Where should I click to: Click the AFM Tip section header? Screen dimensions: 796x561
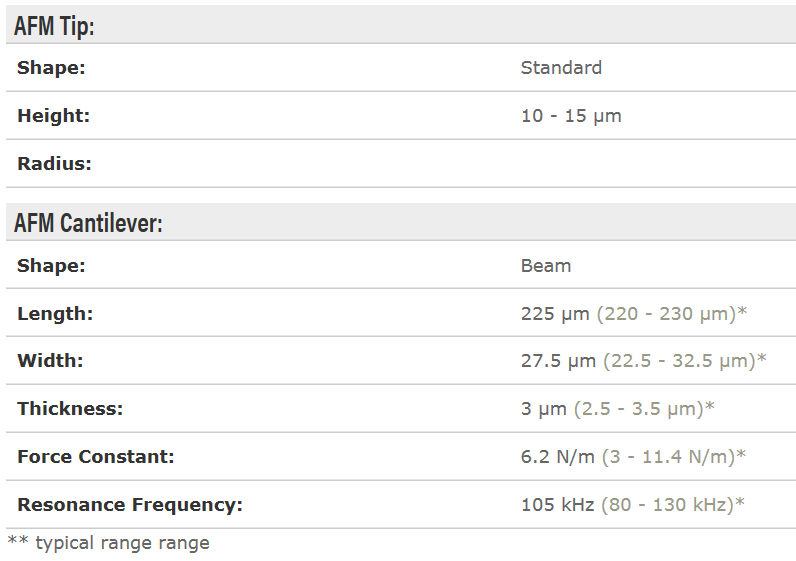point(54,26)
